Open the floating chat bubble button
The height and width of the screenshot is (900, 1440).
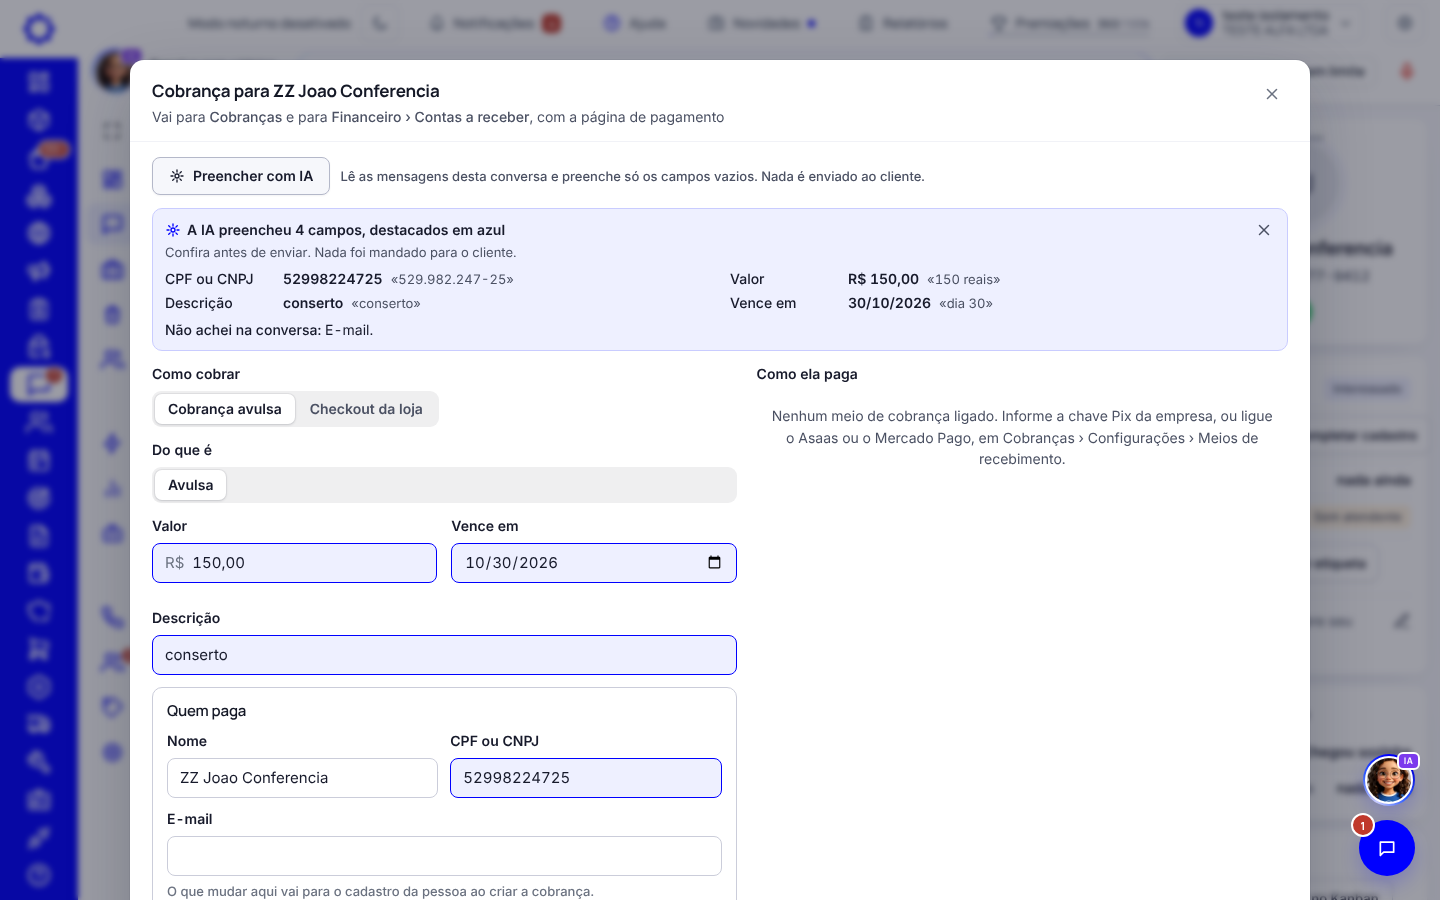point(1387,848)
